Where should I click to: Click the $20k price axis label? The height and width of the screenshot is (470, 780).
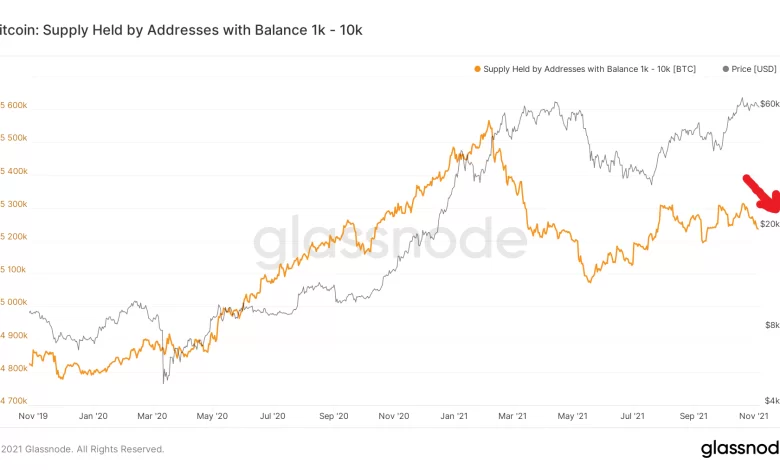click(769, 224)
